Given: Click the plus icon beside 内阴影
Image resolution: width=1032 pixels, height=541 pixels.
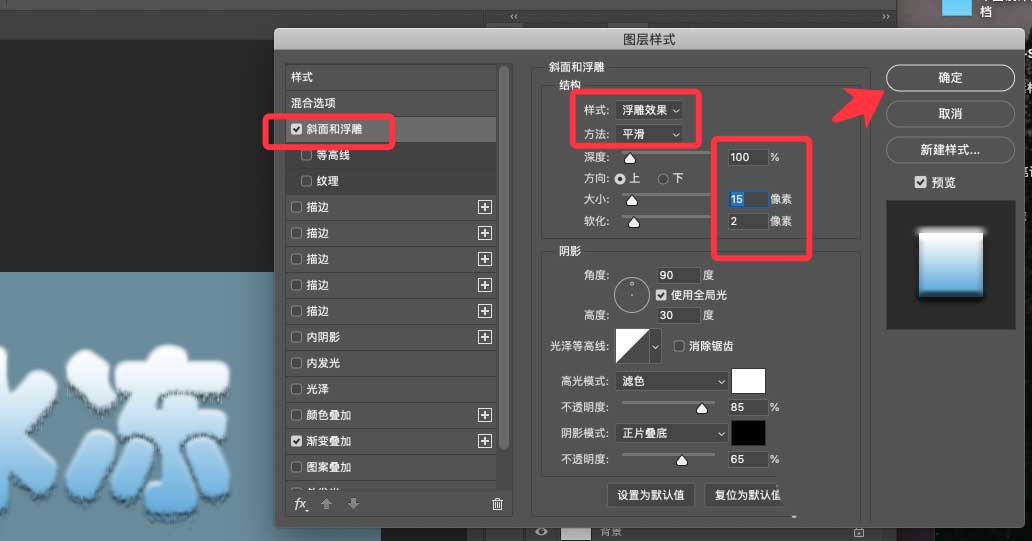Looking at the screenshot, I should (x=485, y=337).
